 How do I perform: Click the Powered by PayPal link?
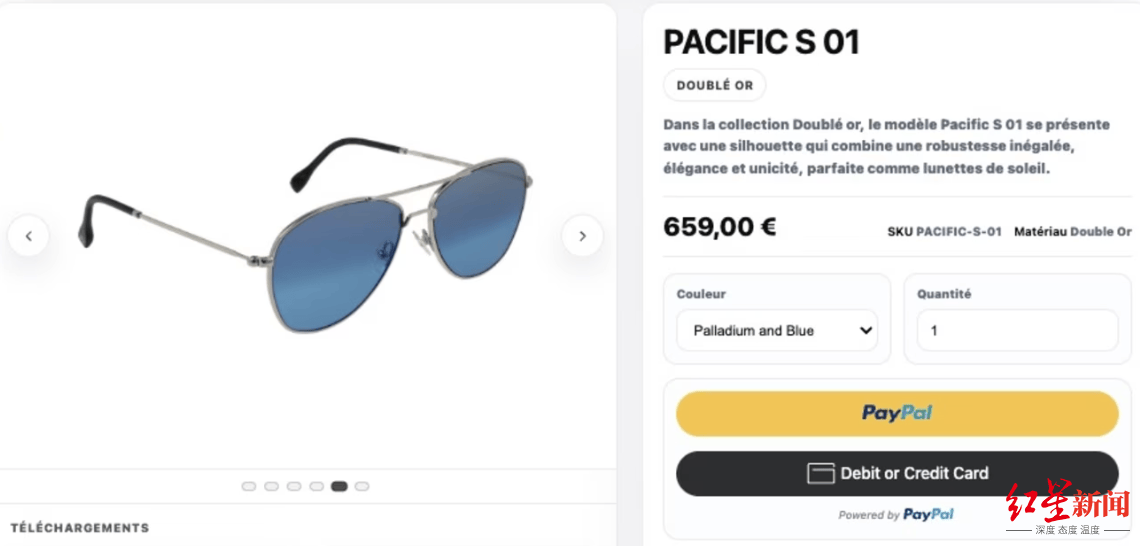(896, 515)
